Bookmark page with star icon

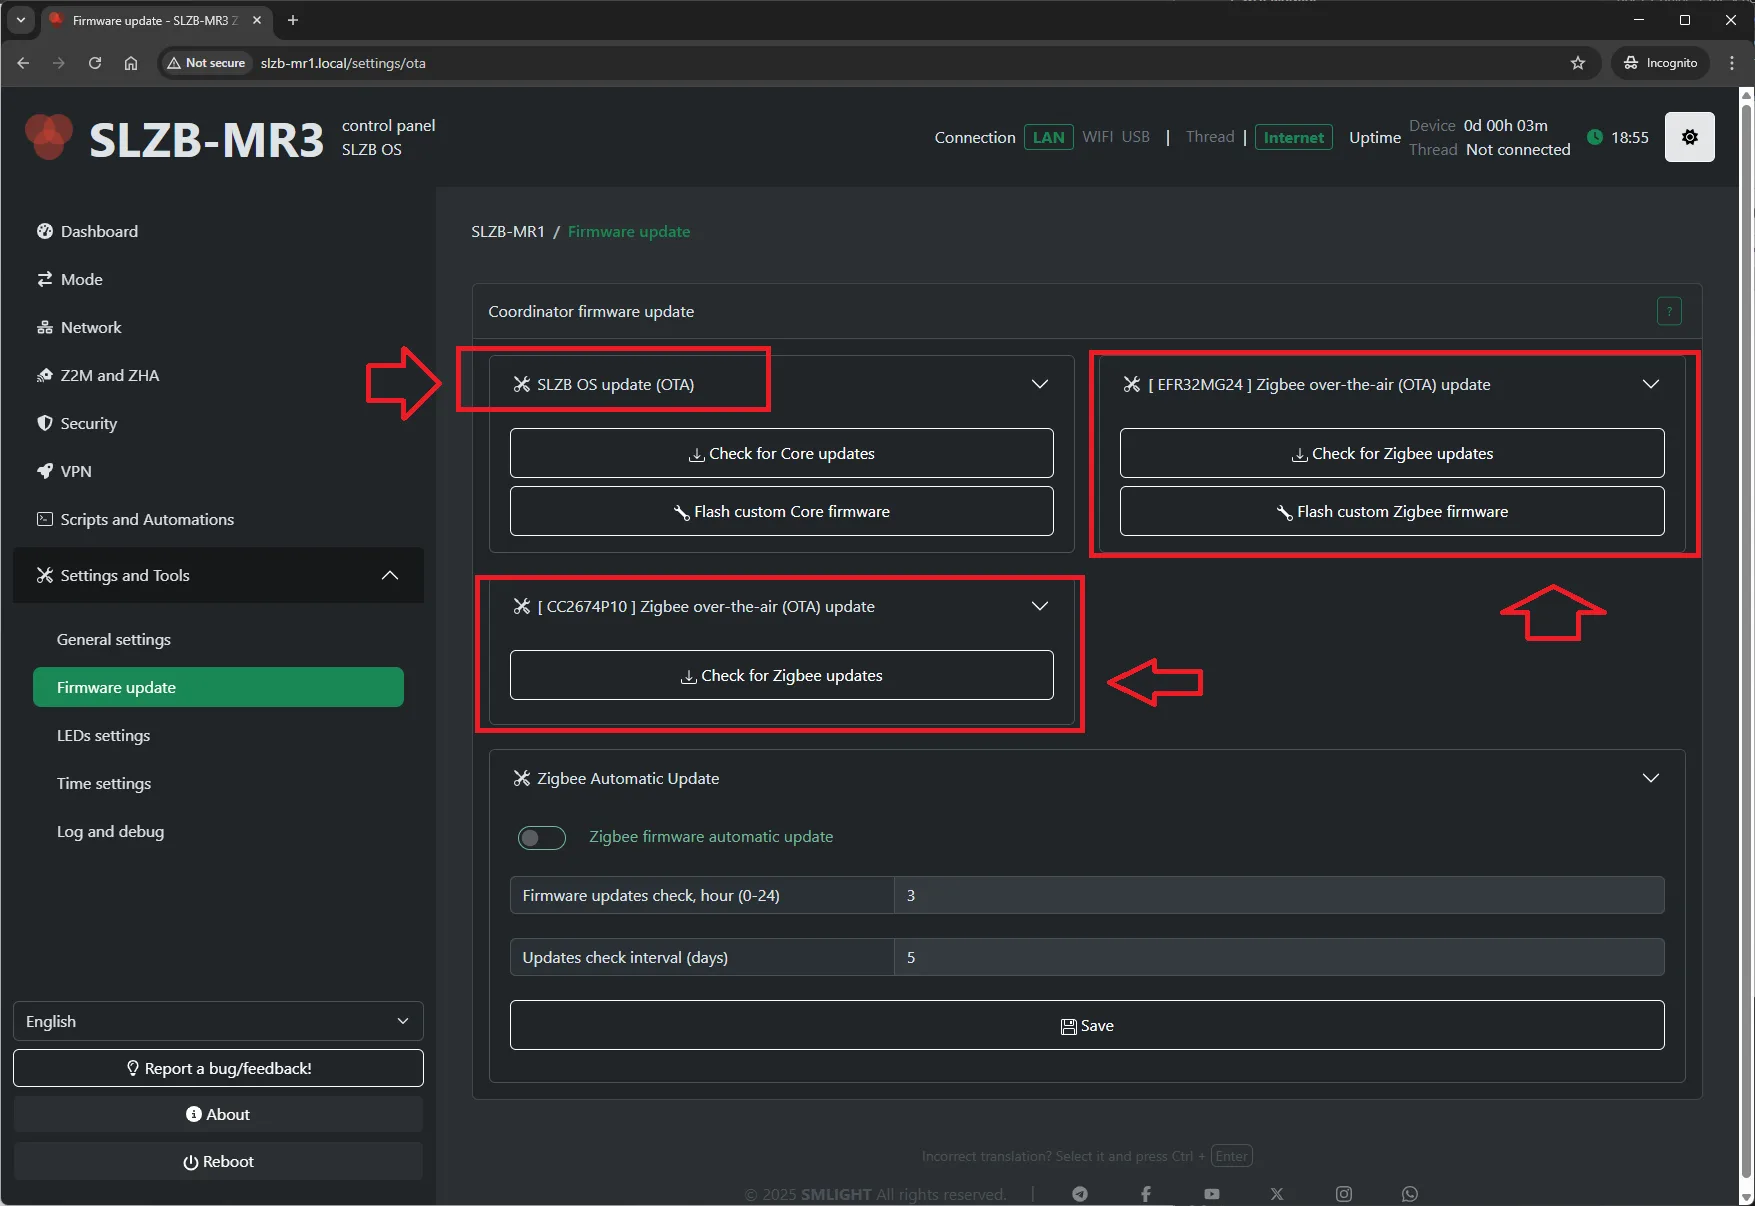click(x=1578, y=63)
